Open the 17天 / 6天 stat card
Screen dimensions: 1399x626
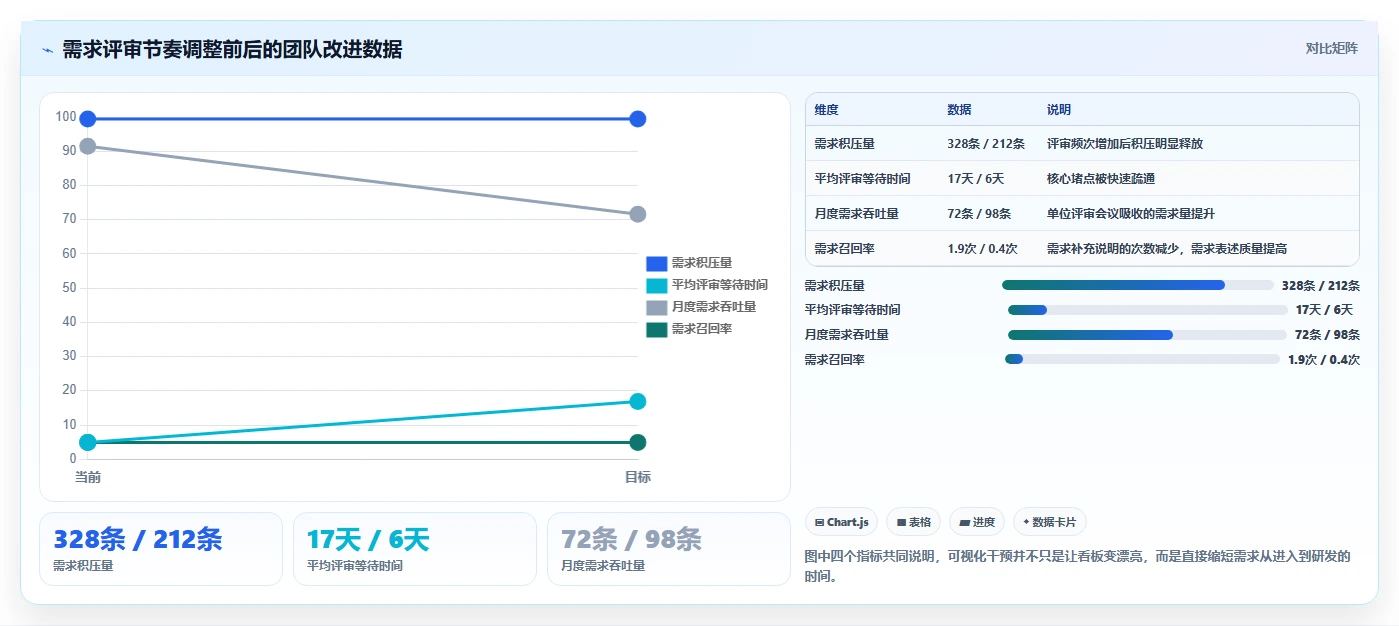tap(415, 549)
